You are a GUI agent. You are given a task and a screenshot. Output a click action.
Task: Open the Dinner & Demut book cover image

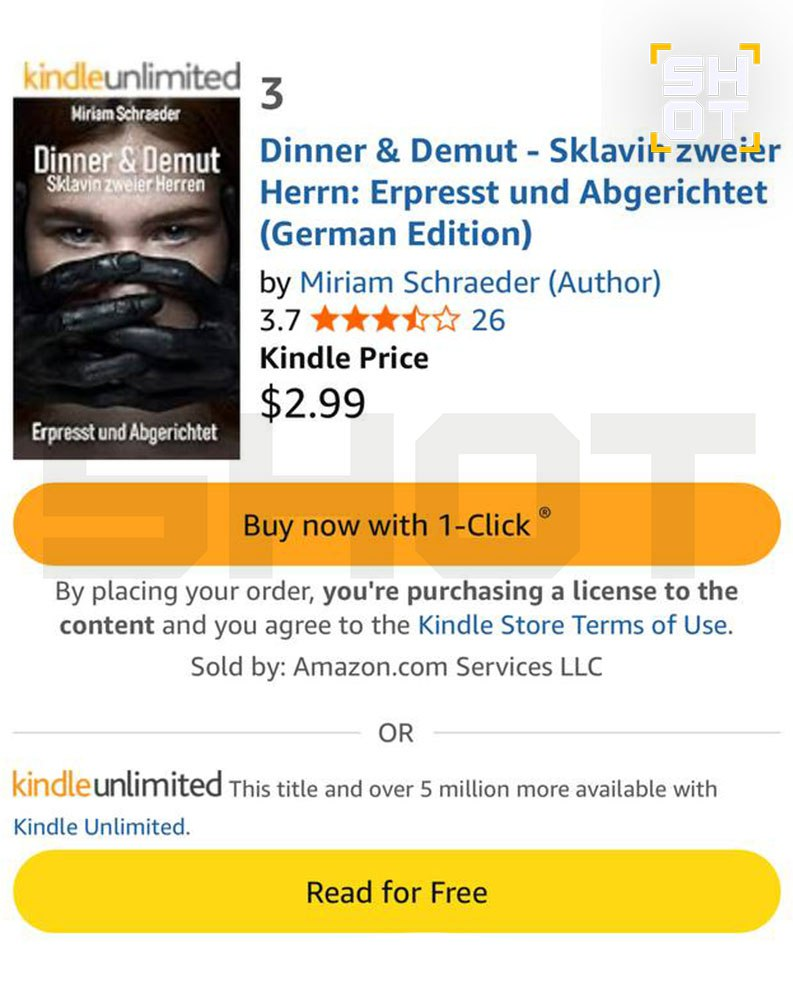127,277
